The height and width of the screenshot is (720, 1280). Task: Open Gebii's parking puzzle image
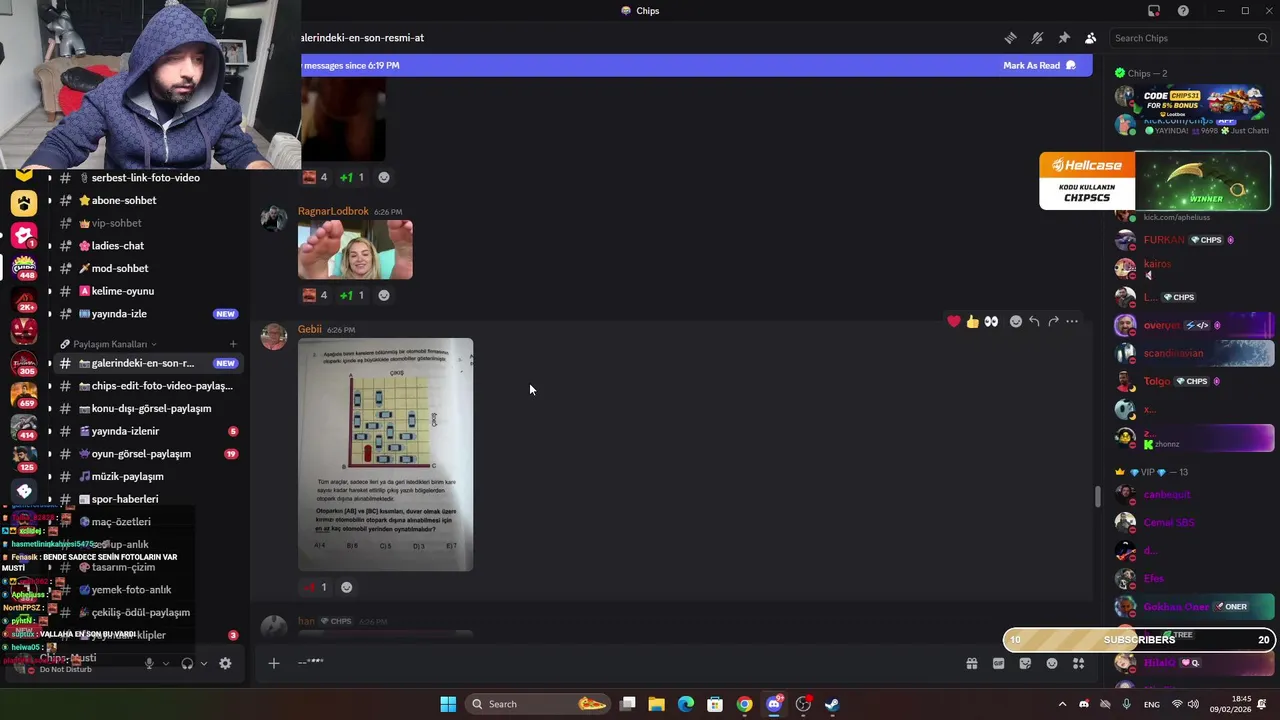[x=385, y=455]
